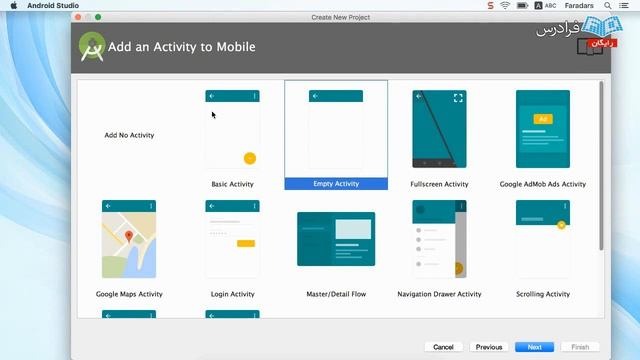
Task: Open the Apple menu
Action: 13,6
